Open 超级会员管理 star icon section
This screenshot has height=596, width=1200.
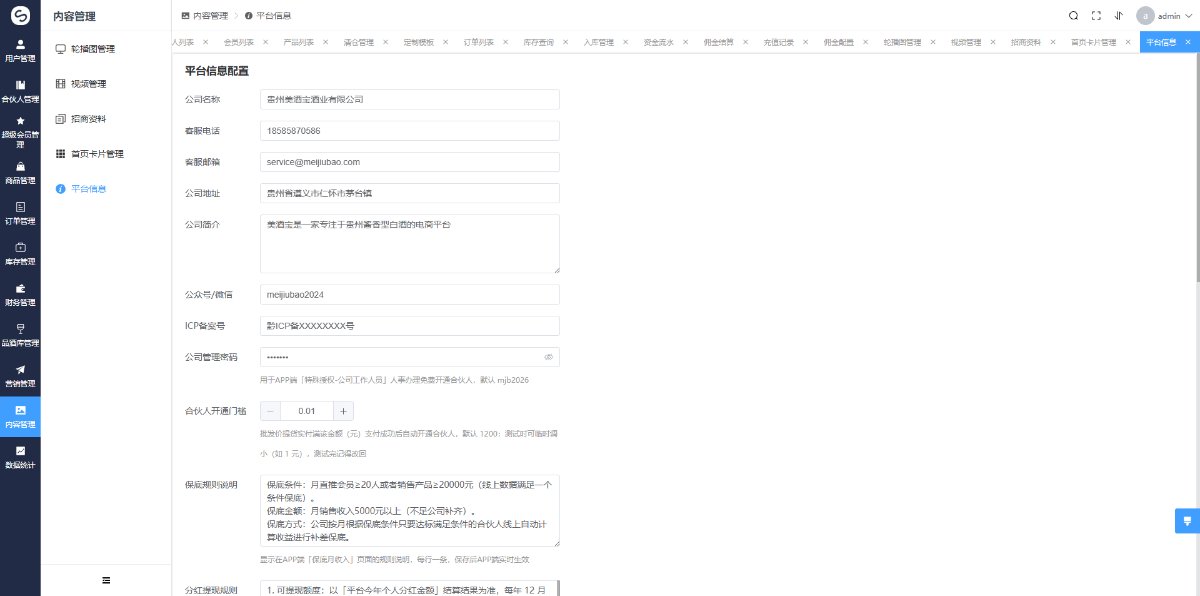tap(20, 131)
